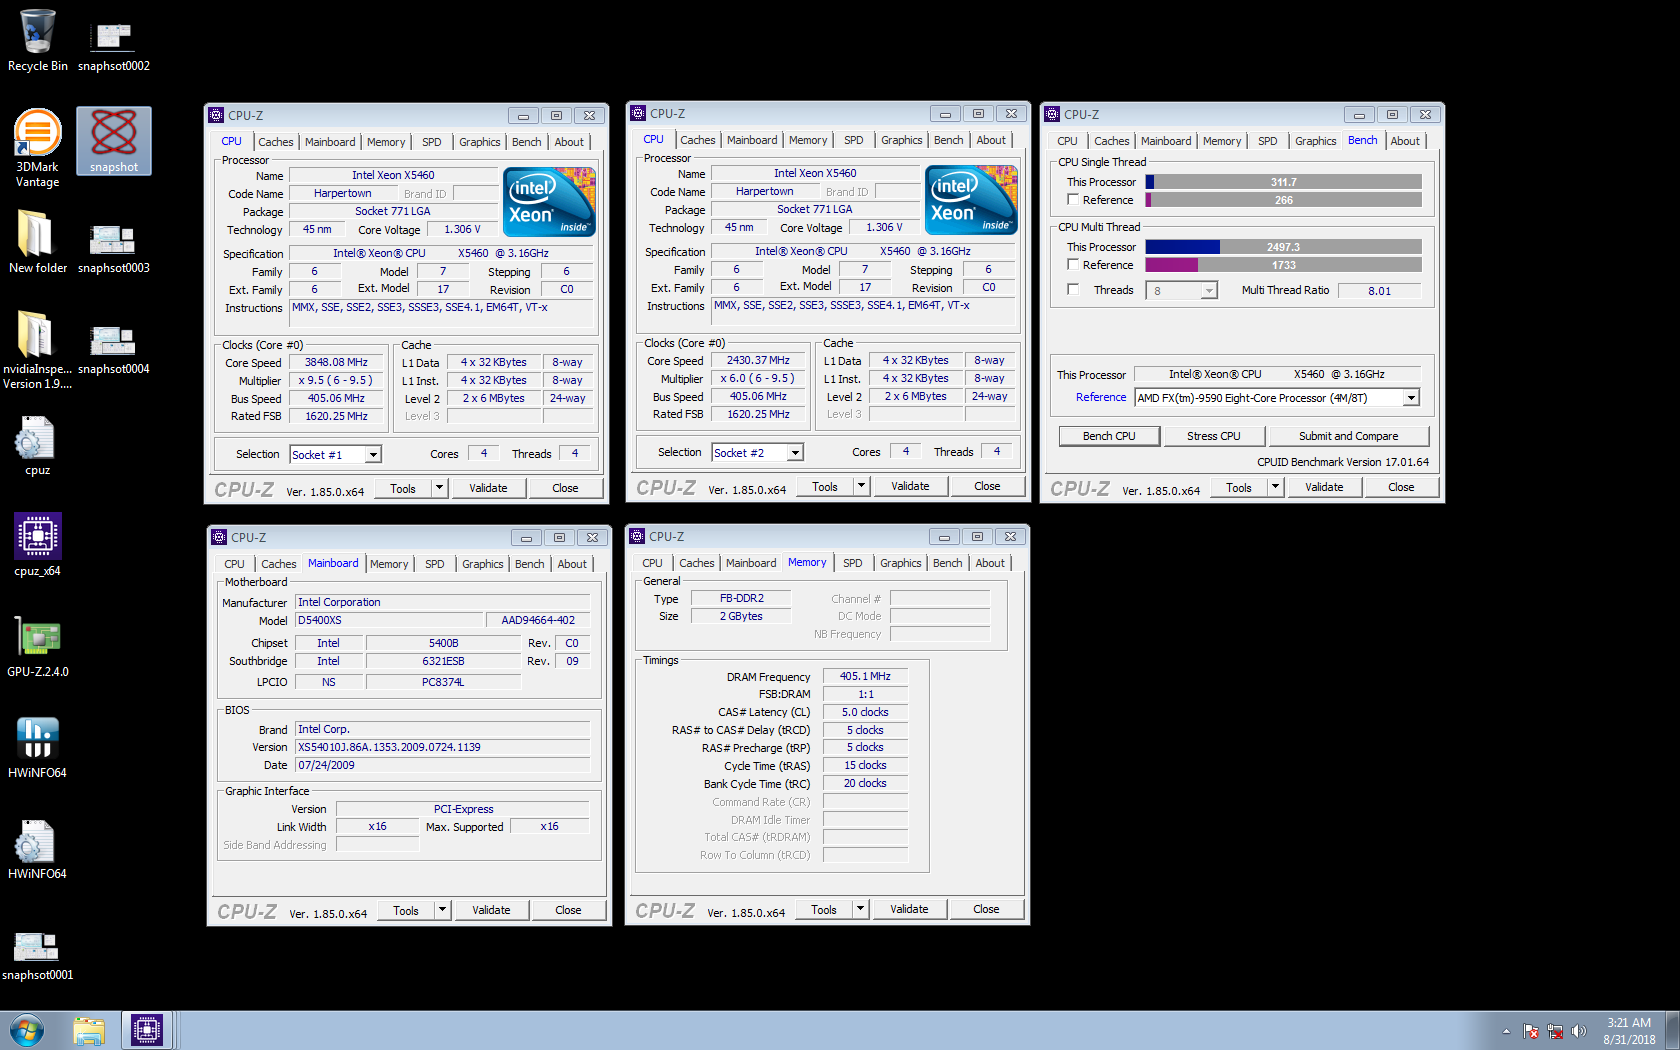The width and height of the screenshot is (1680, 1050).
Task: Expand Tools arrow in Memory window
Action: (860, 909)
